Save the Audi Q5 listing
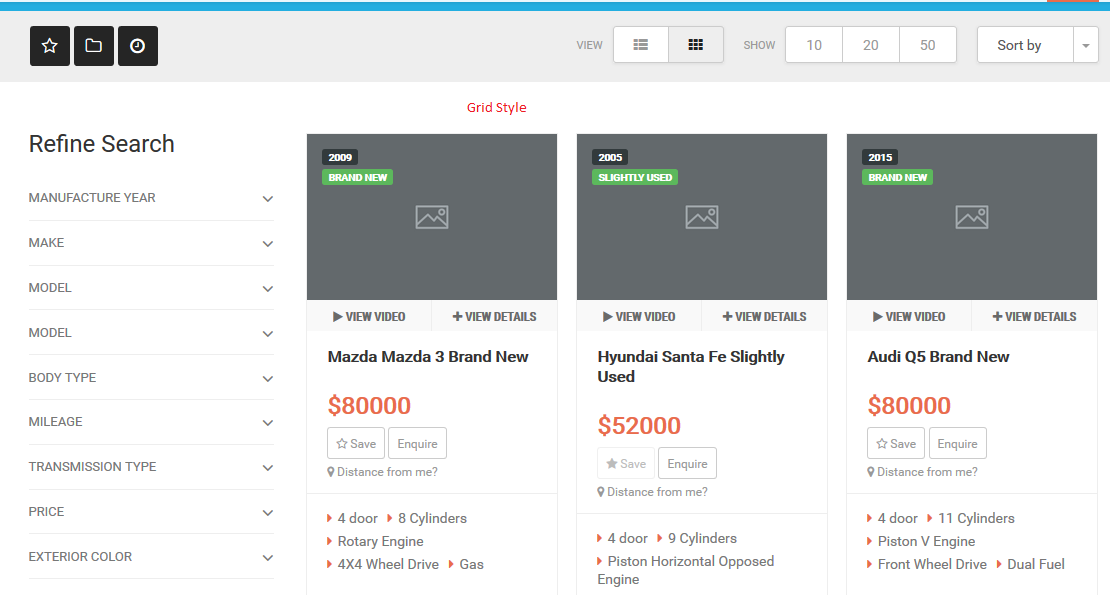Screen dimensions: 1110x595 click(x=896, y=444)
